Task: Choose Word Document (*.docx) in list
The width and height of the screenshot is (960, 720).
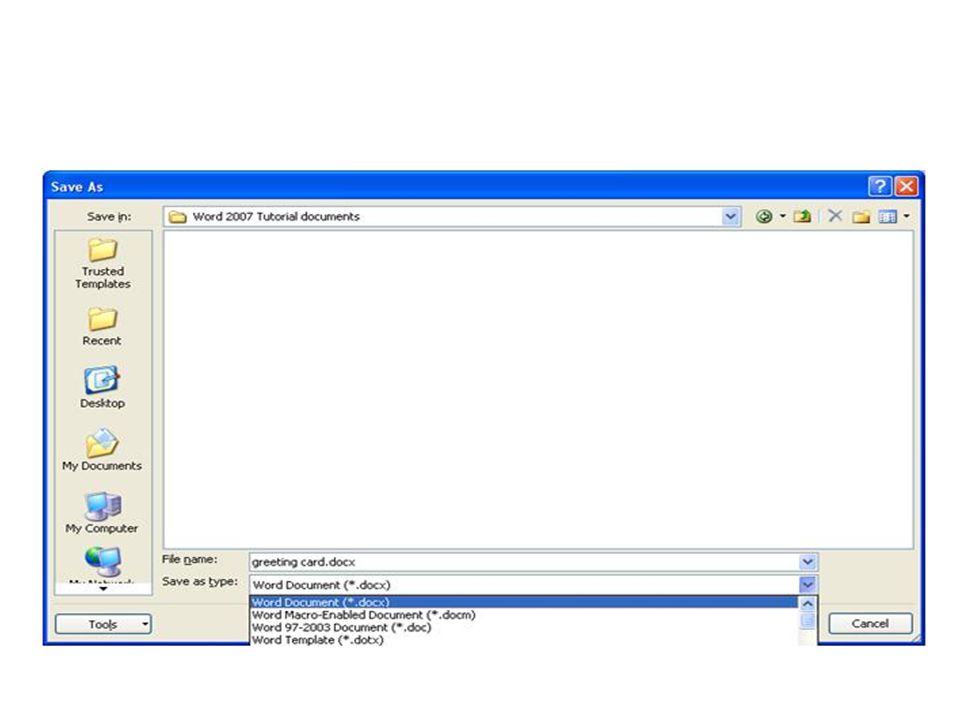Action: pos(524,602)
